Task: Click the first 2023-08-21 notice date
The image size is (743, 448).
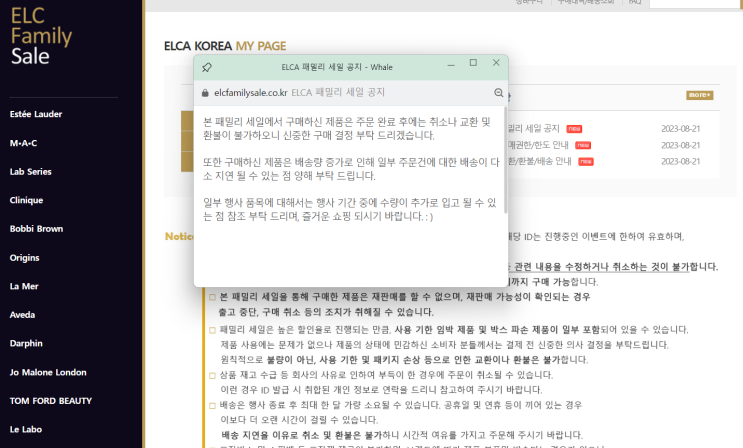Action: click(x=680, y=129)
